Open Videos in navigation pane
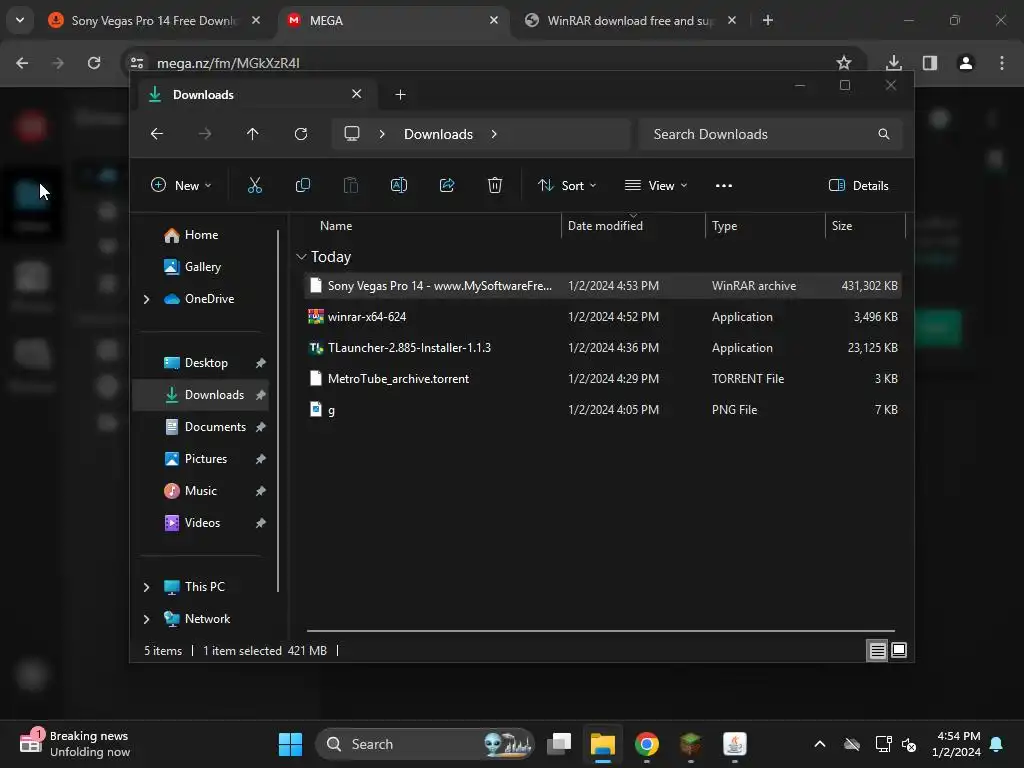This screenshot has width=1024, height=768. click(x=202, y=523)
